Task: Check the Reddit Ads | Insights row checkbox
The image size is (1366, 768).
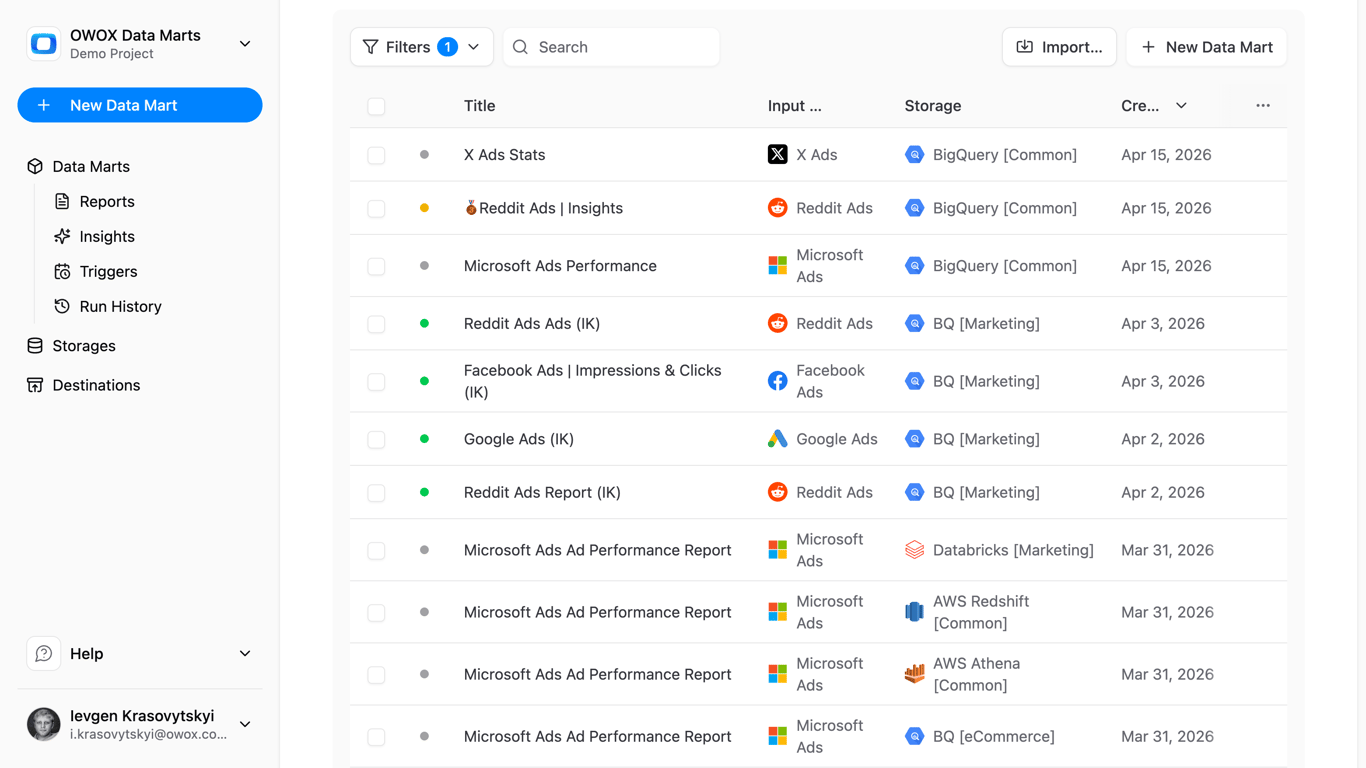Action: click(376, 208)
